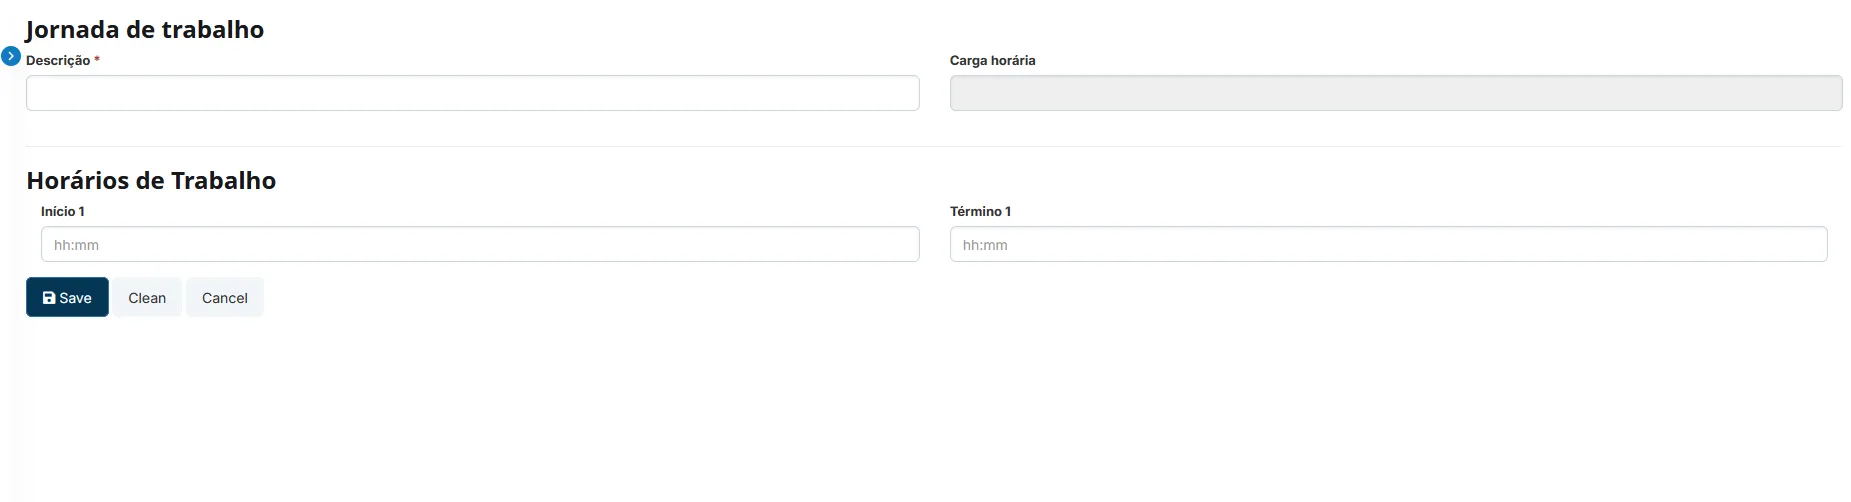Click the red required asterisk beside Descrição
This screenshot has width=1851, height=502.
point(97,59)
